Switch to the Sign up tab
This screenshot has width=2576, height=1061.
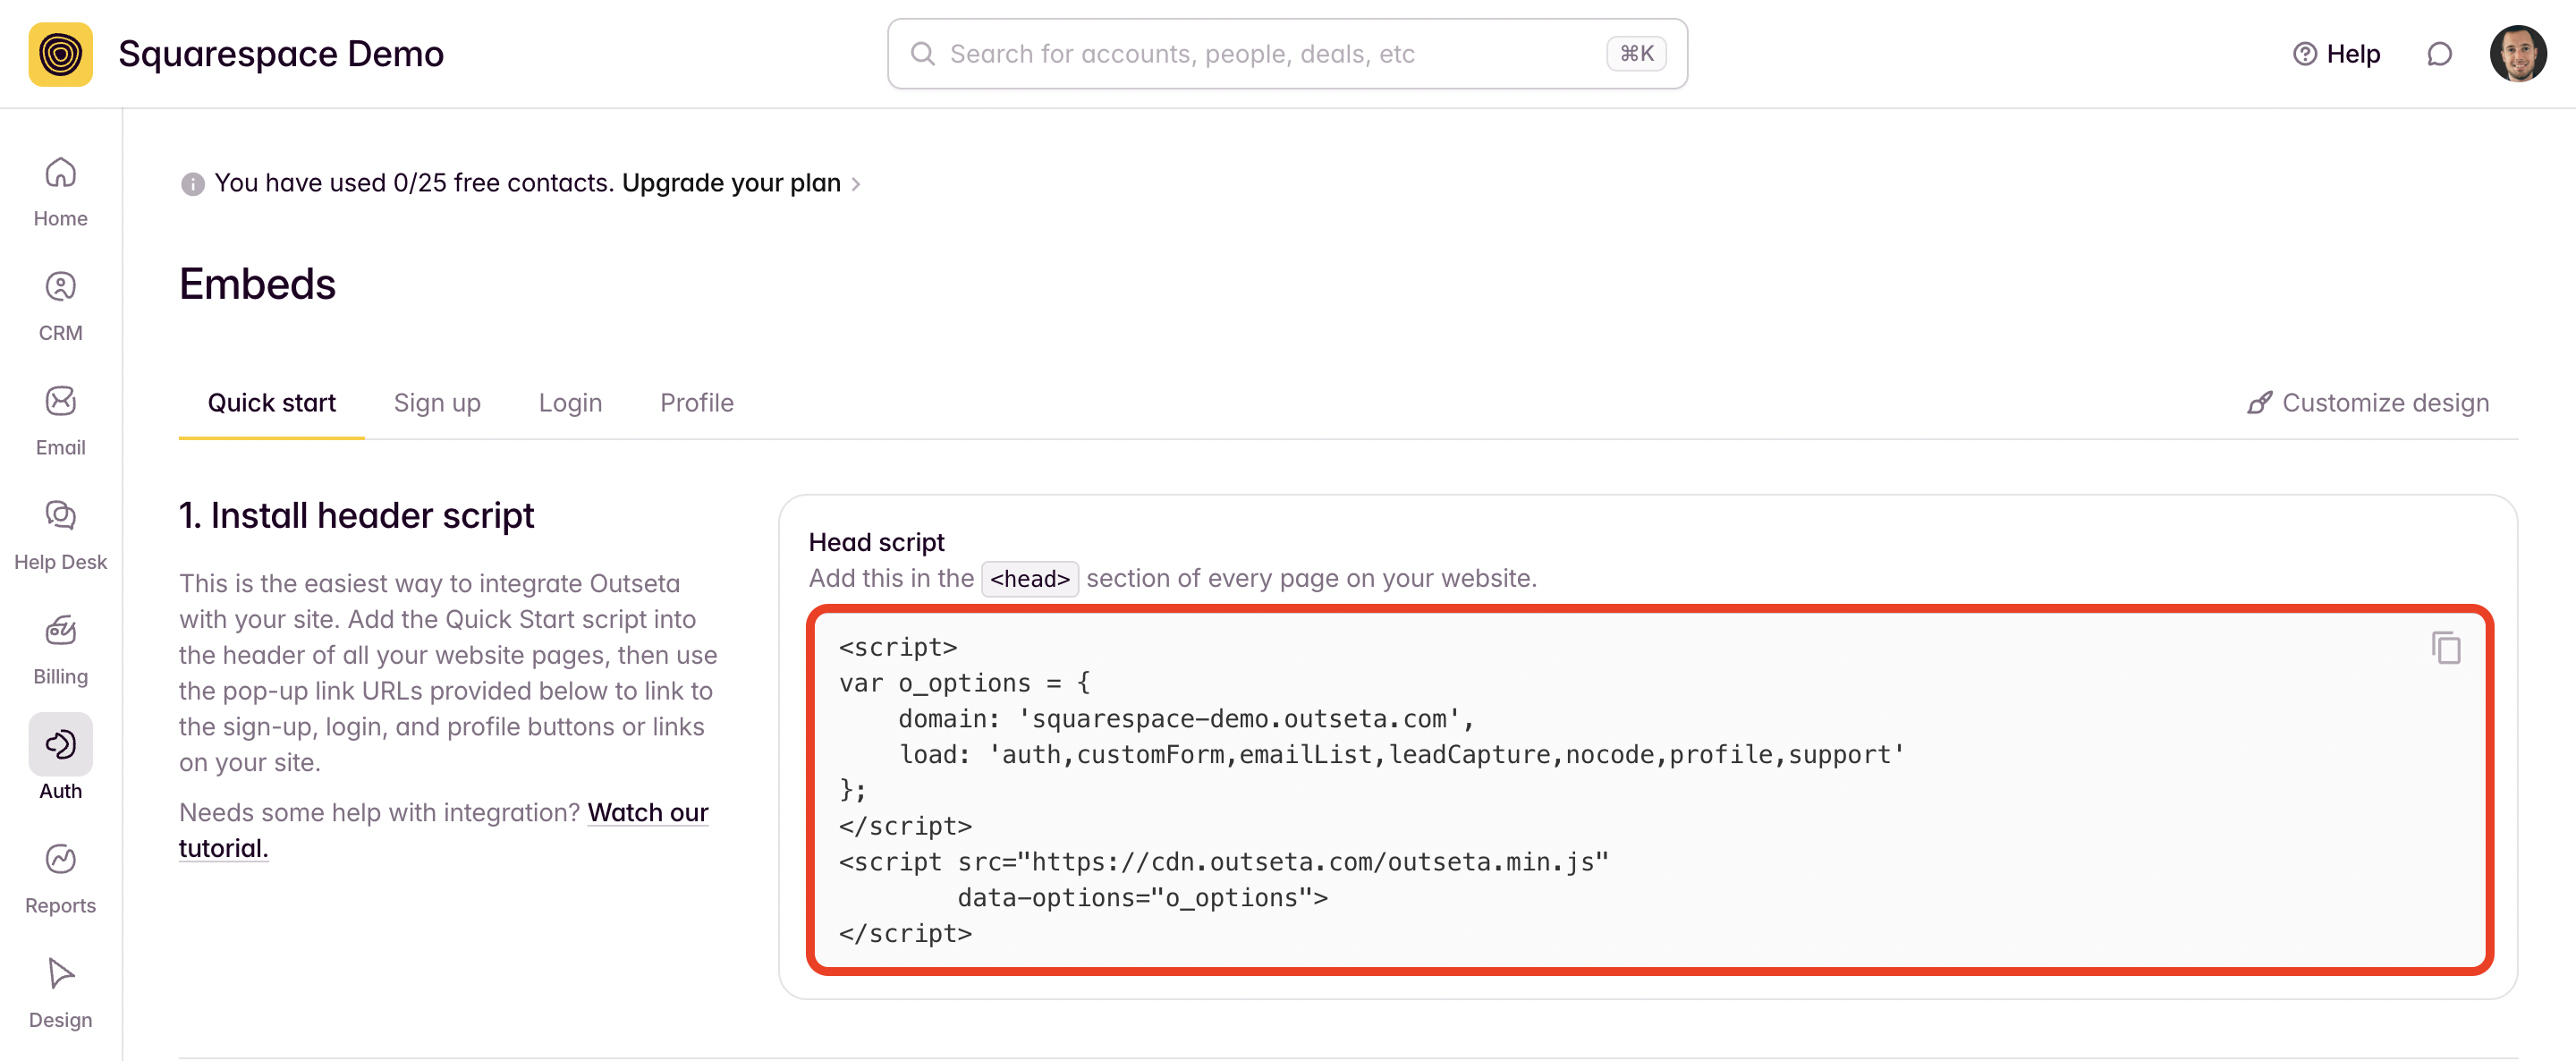coord(437,403)
